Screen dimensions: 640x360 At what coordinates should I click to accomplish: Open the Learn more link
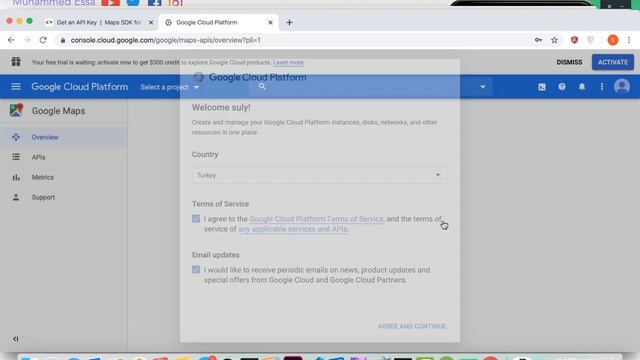click(288, 62)
